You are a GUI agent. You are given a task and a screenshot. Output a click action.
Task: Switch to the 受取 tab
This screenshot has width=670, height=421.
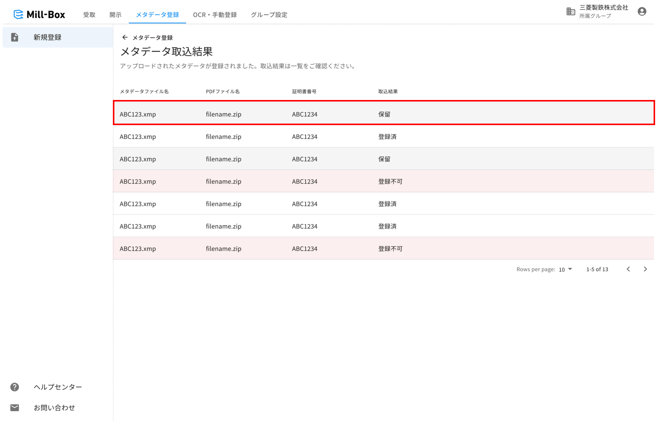coord(89,15)
